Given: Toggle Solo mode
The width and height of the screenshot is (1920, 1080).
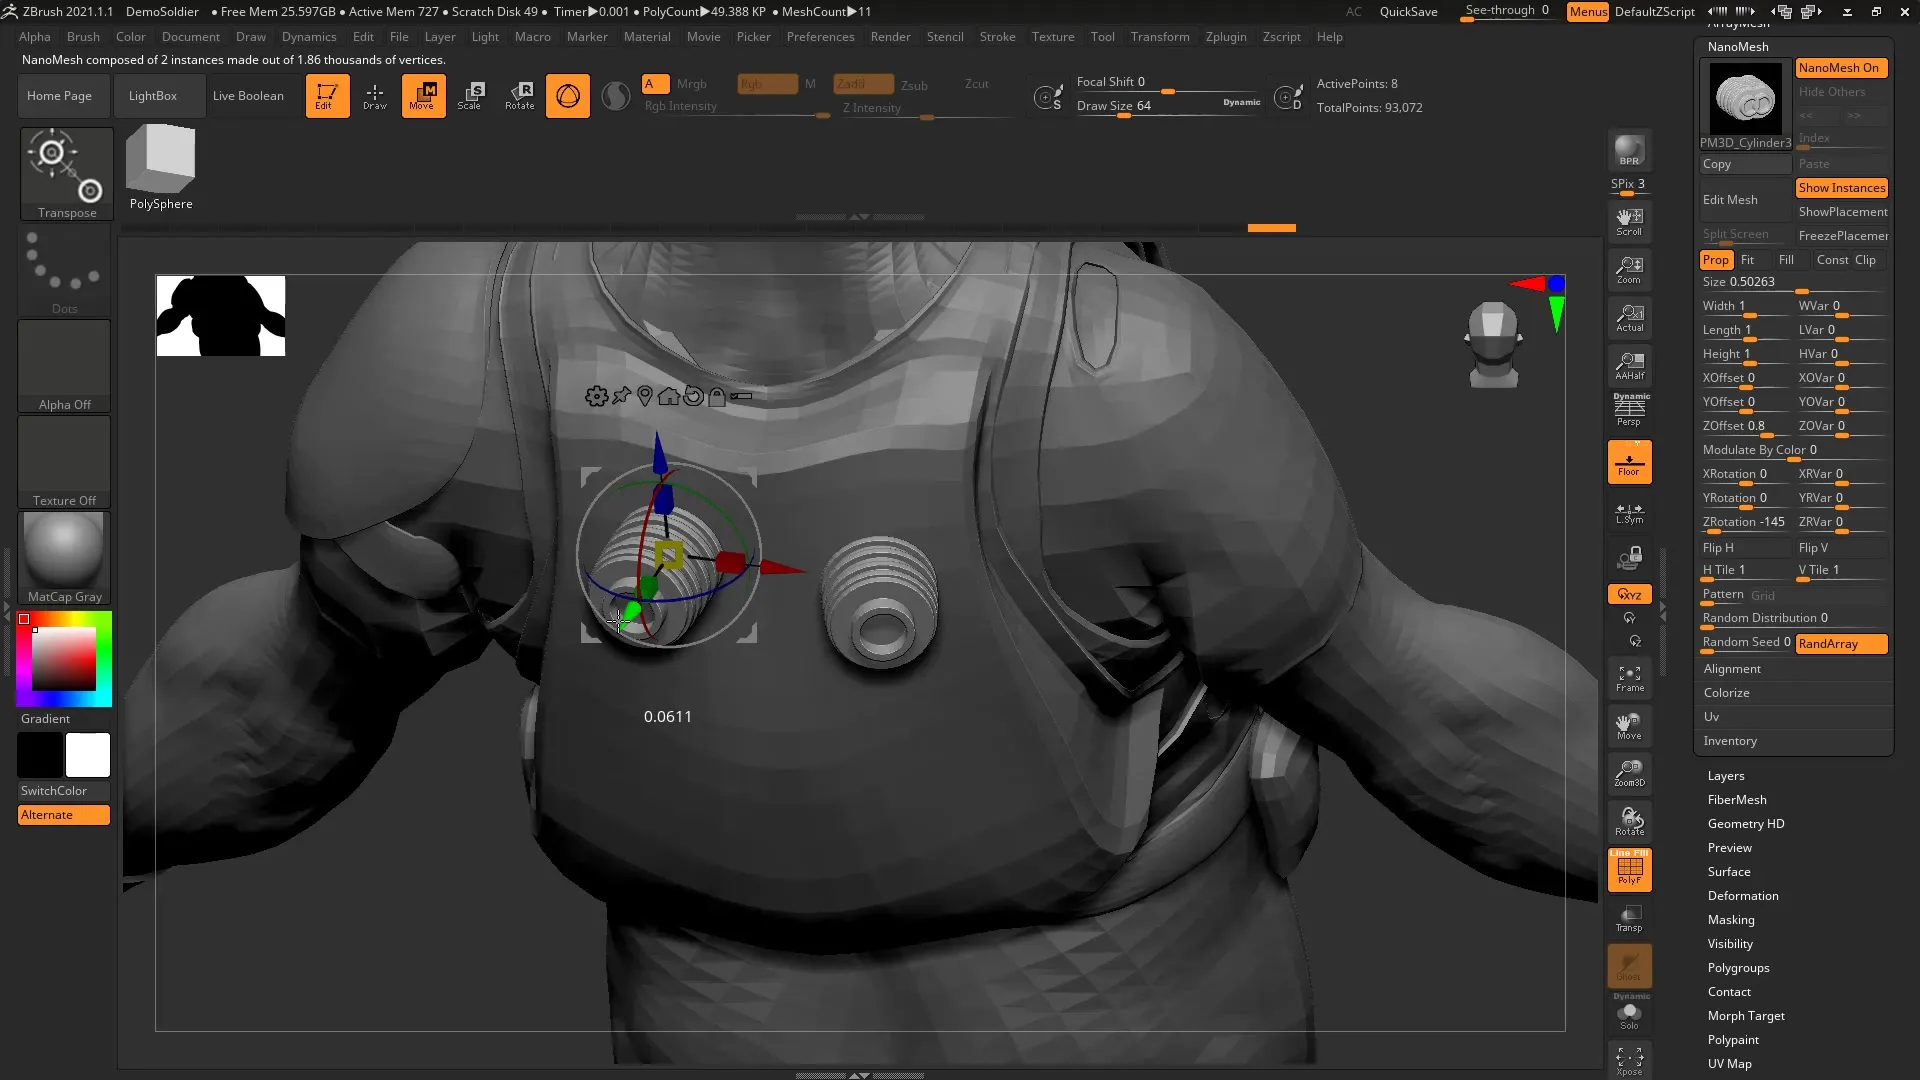Looking at the screenshot, I should coord(1629,1014).
